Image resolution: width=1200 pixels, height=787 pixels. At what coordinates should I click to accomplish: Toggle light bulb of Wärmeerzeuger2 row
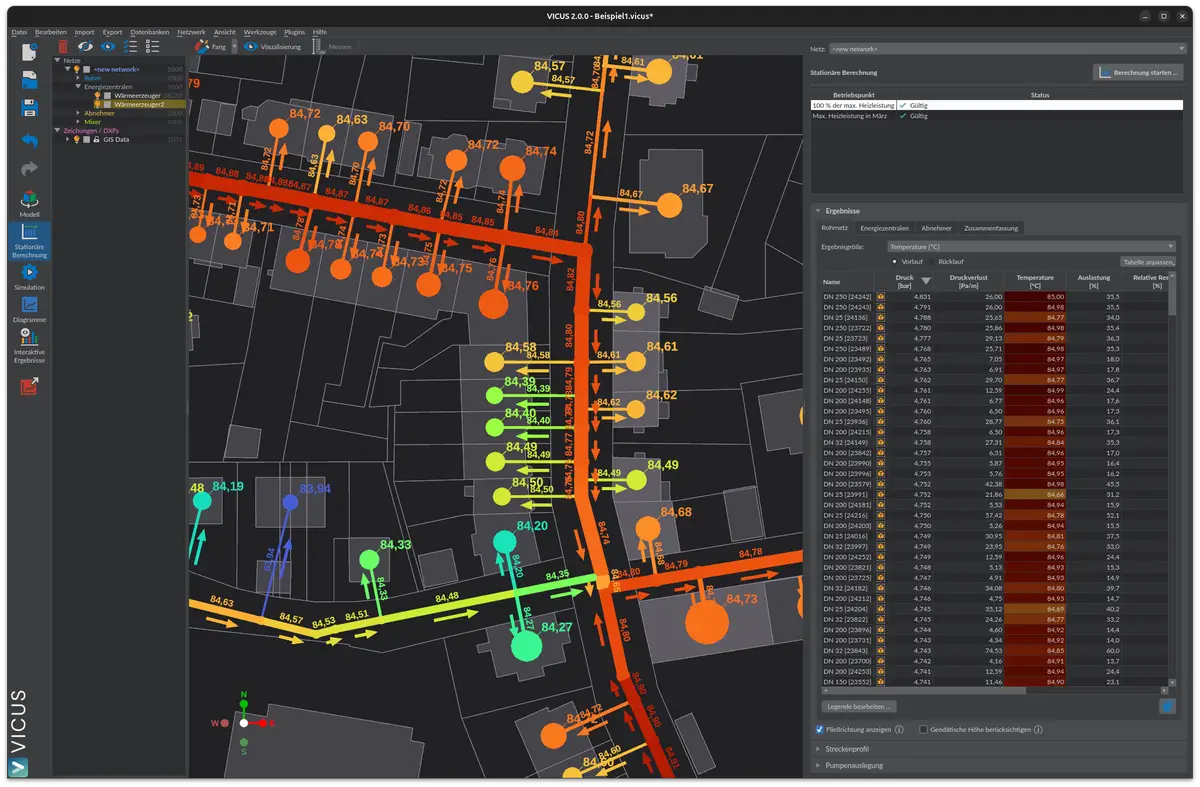[97, 104]
